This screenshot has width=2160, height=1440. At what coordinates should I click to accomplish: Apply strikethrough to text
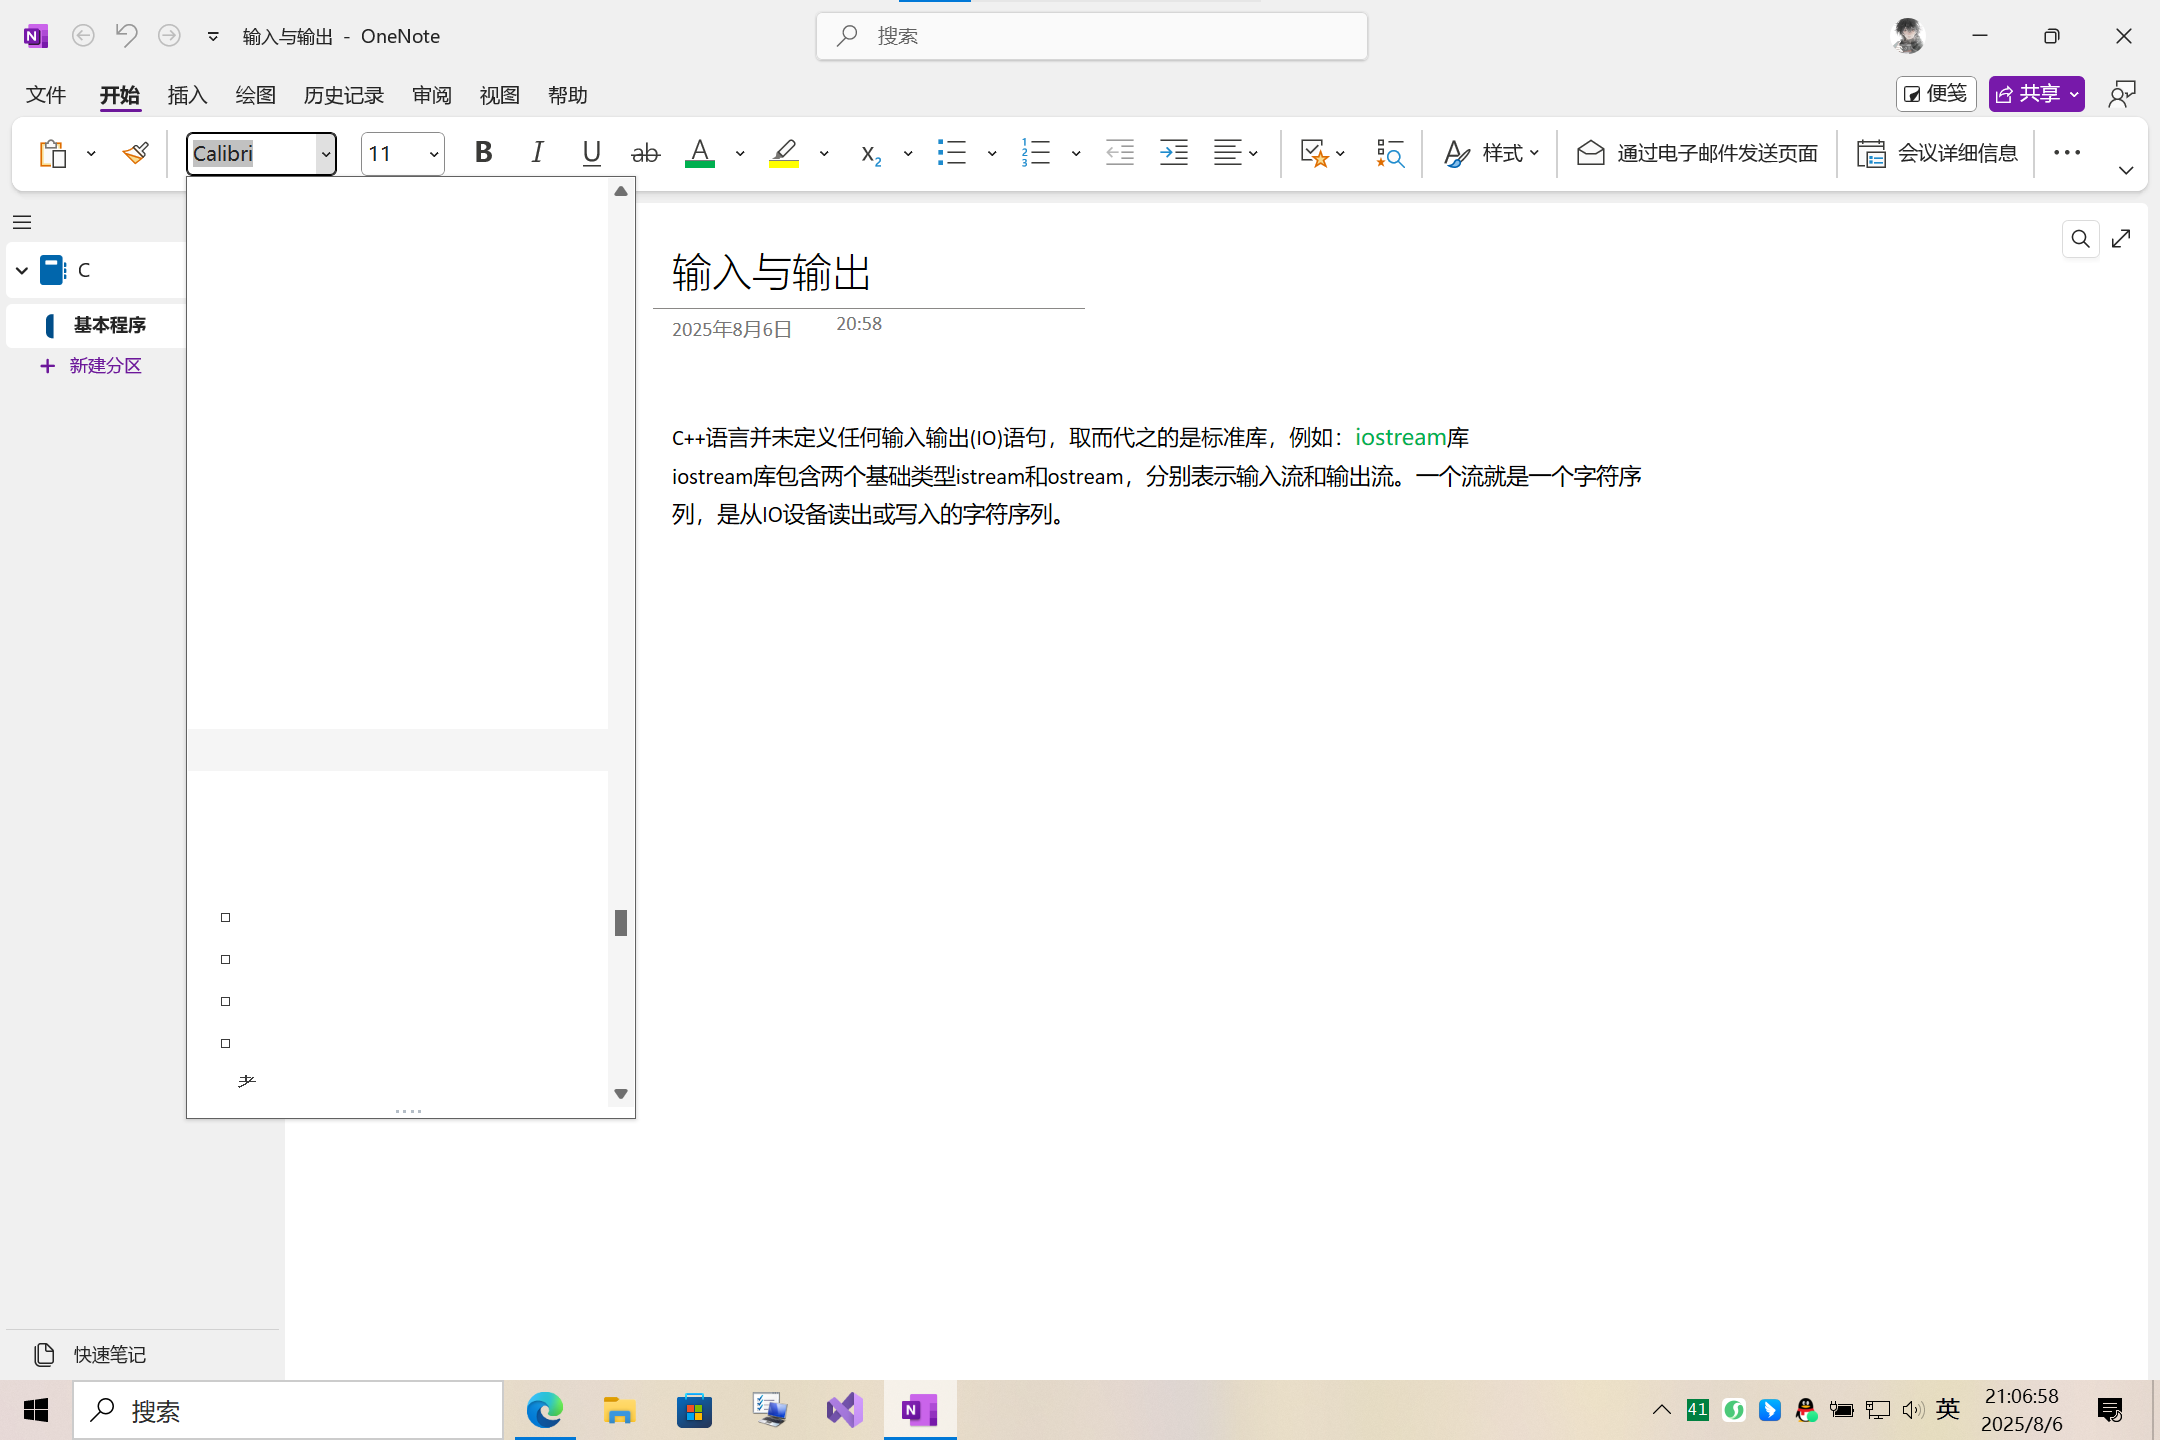pos(645,153)
